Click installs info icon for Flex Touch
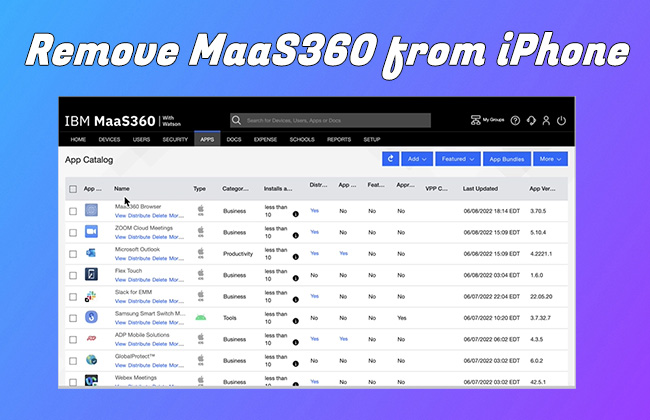 (x=296, y=278)
